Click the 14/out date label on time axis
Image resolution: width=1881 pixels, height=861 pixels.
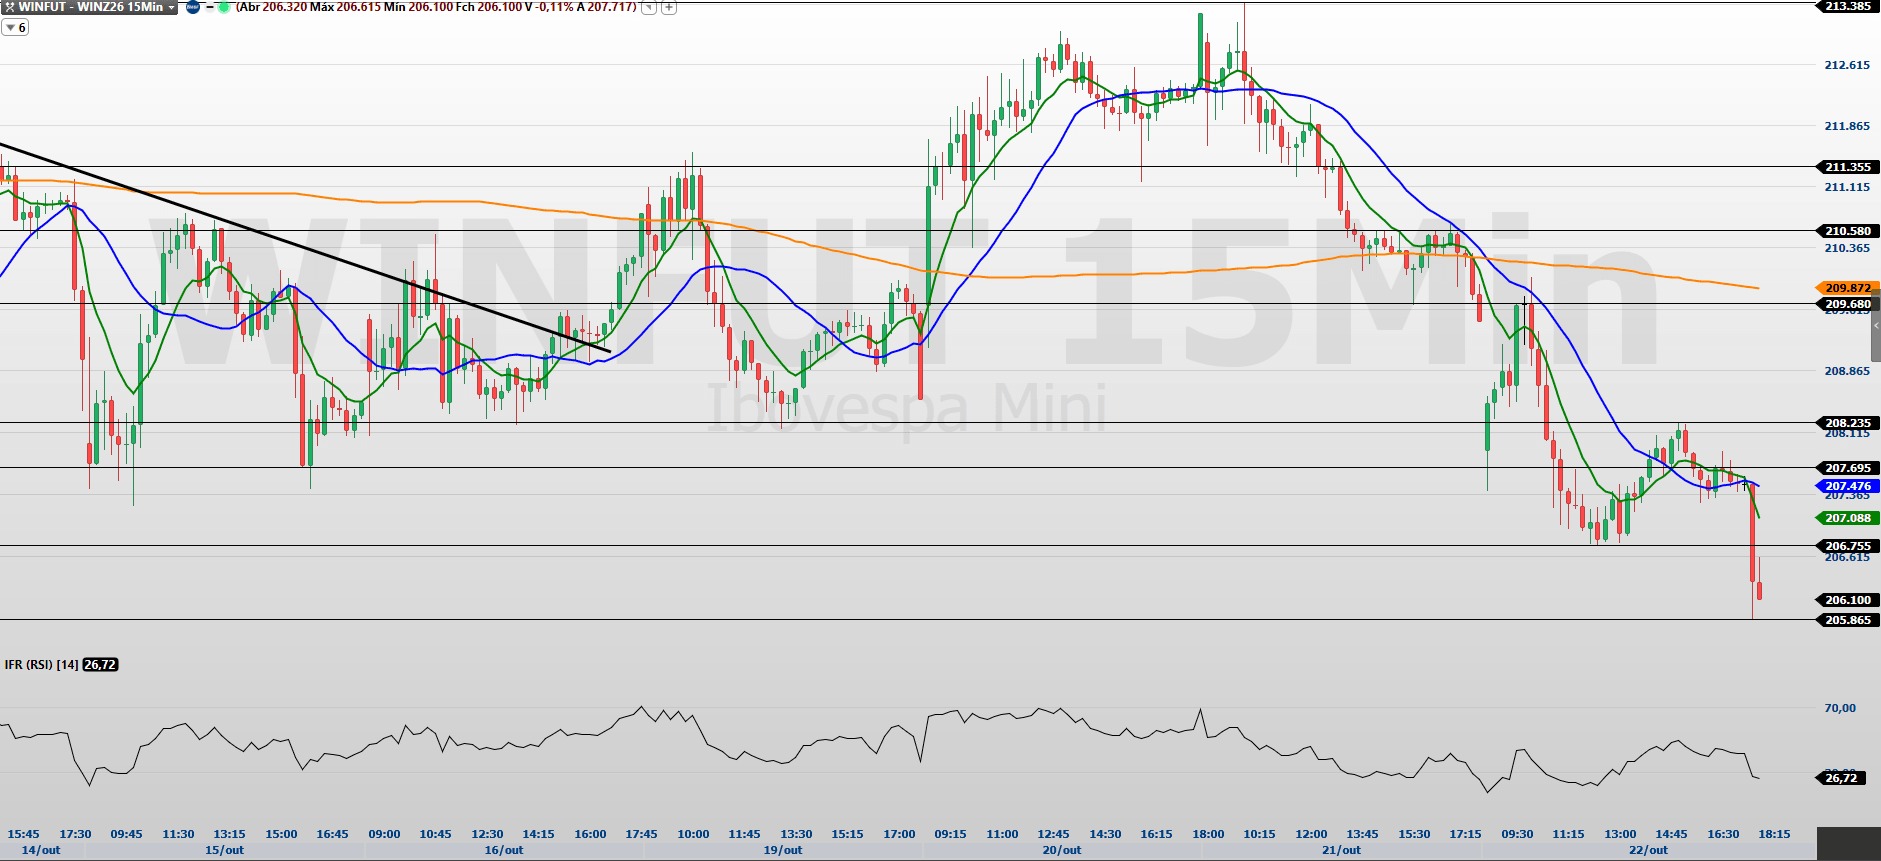[41, 850]
